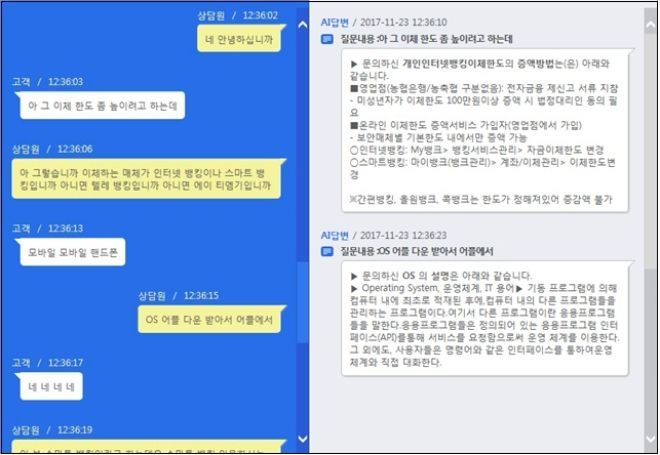Click the chat panel scroll-down arrow
This screenshot has width=660, height=455.
pyautogui.click(x=302, y=439)
